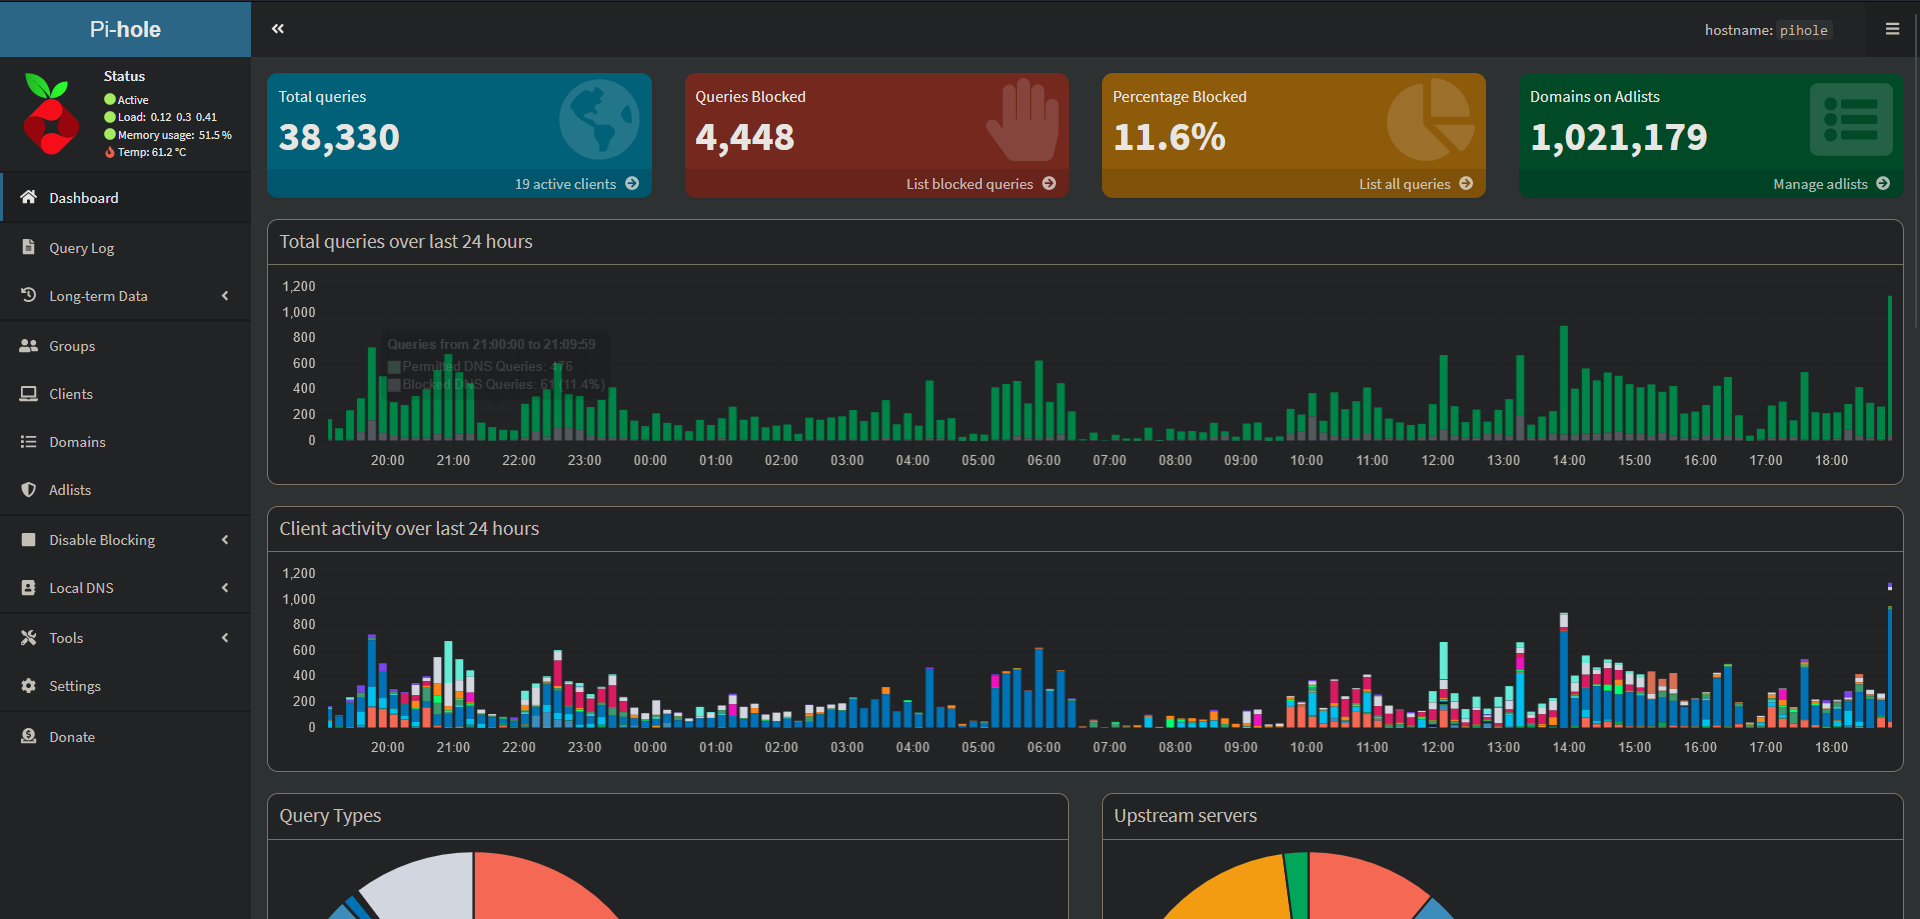This screenshot has width=1920, height=919.
Task: Follow the List all queries link
Action: point(1294,183)
